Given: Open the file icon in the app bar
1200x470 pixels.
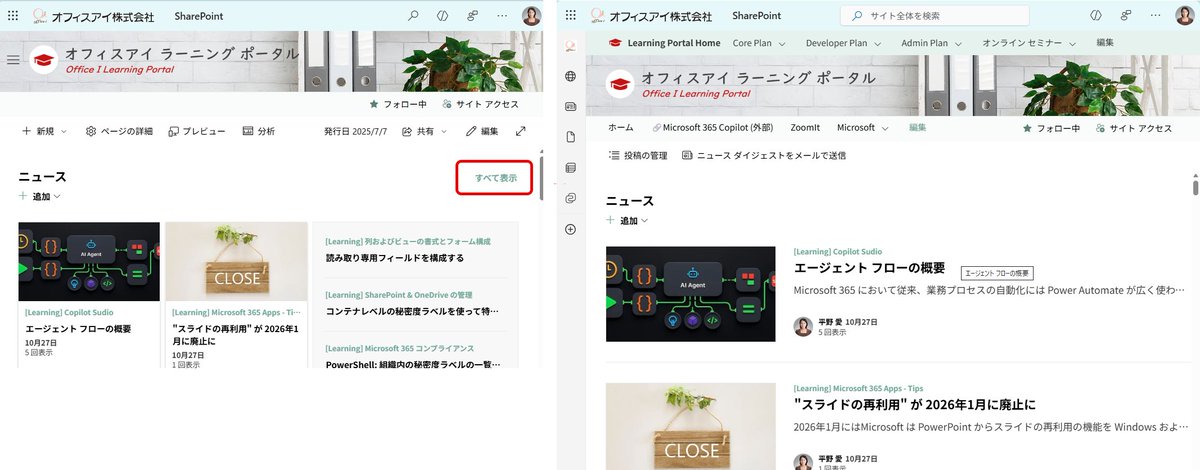Looking at the screenshot, I should coord(571,137).
